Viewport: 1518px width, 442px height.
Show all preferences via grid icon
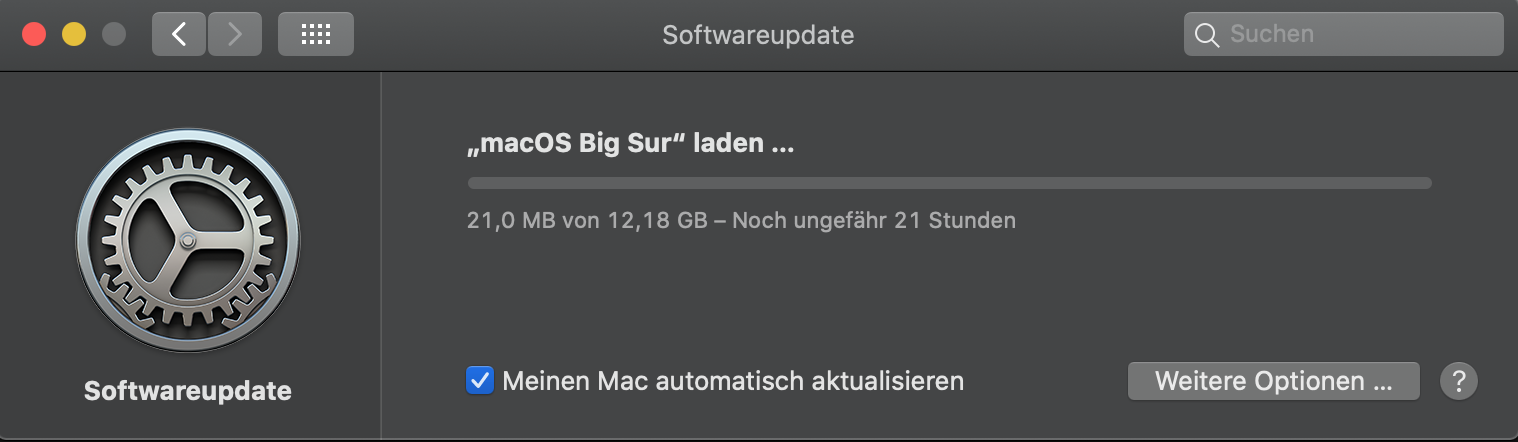pos(315,35)
